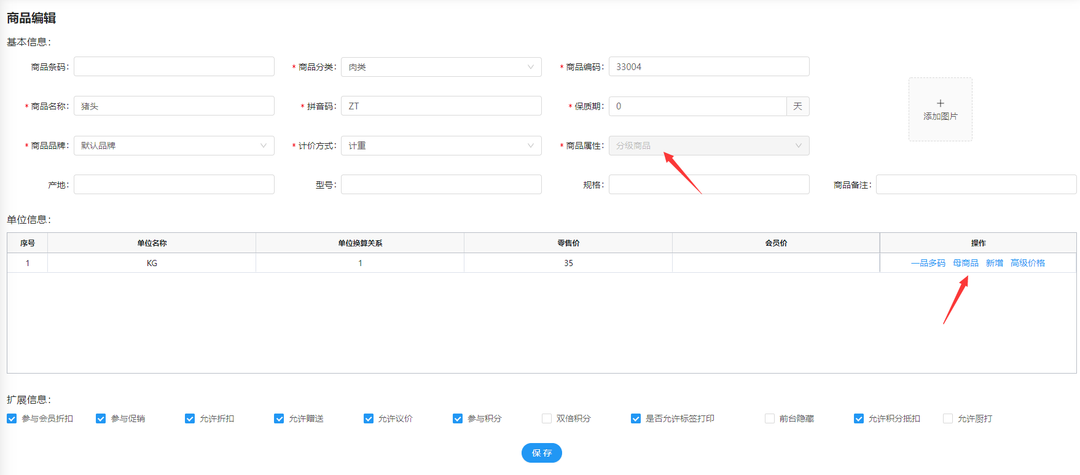Click the 保质期 input field
Screen dimensions: 1080x475
point(698,106)
